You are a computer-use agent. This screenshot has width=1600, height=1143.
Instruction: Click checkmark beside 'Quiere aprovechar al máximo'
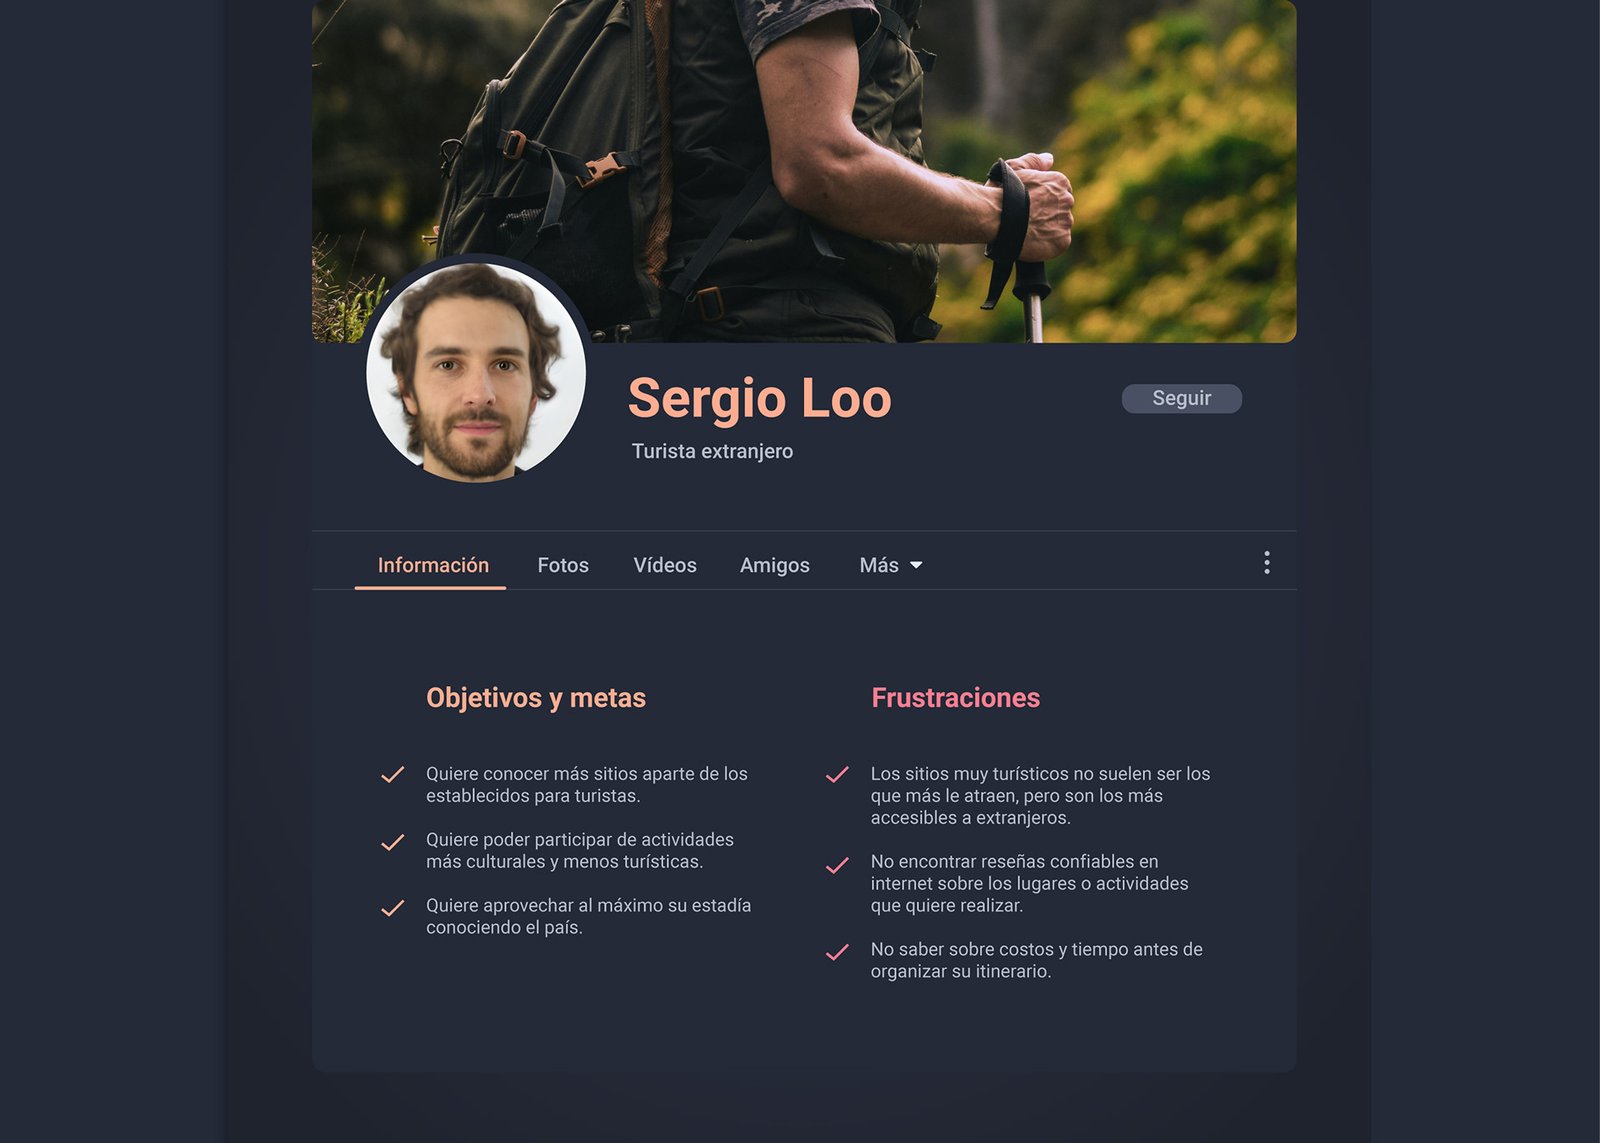tap(393, 908)
